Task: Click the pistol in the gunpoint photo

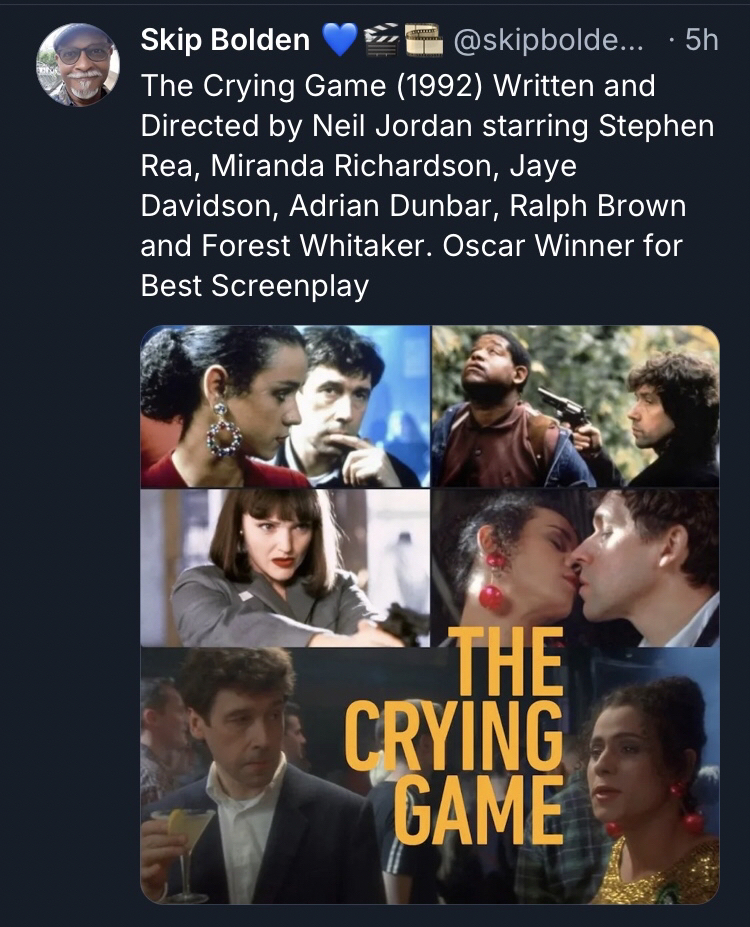Action: pyautogui.click(x=563, y=407)
